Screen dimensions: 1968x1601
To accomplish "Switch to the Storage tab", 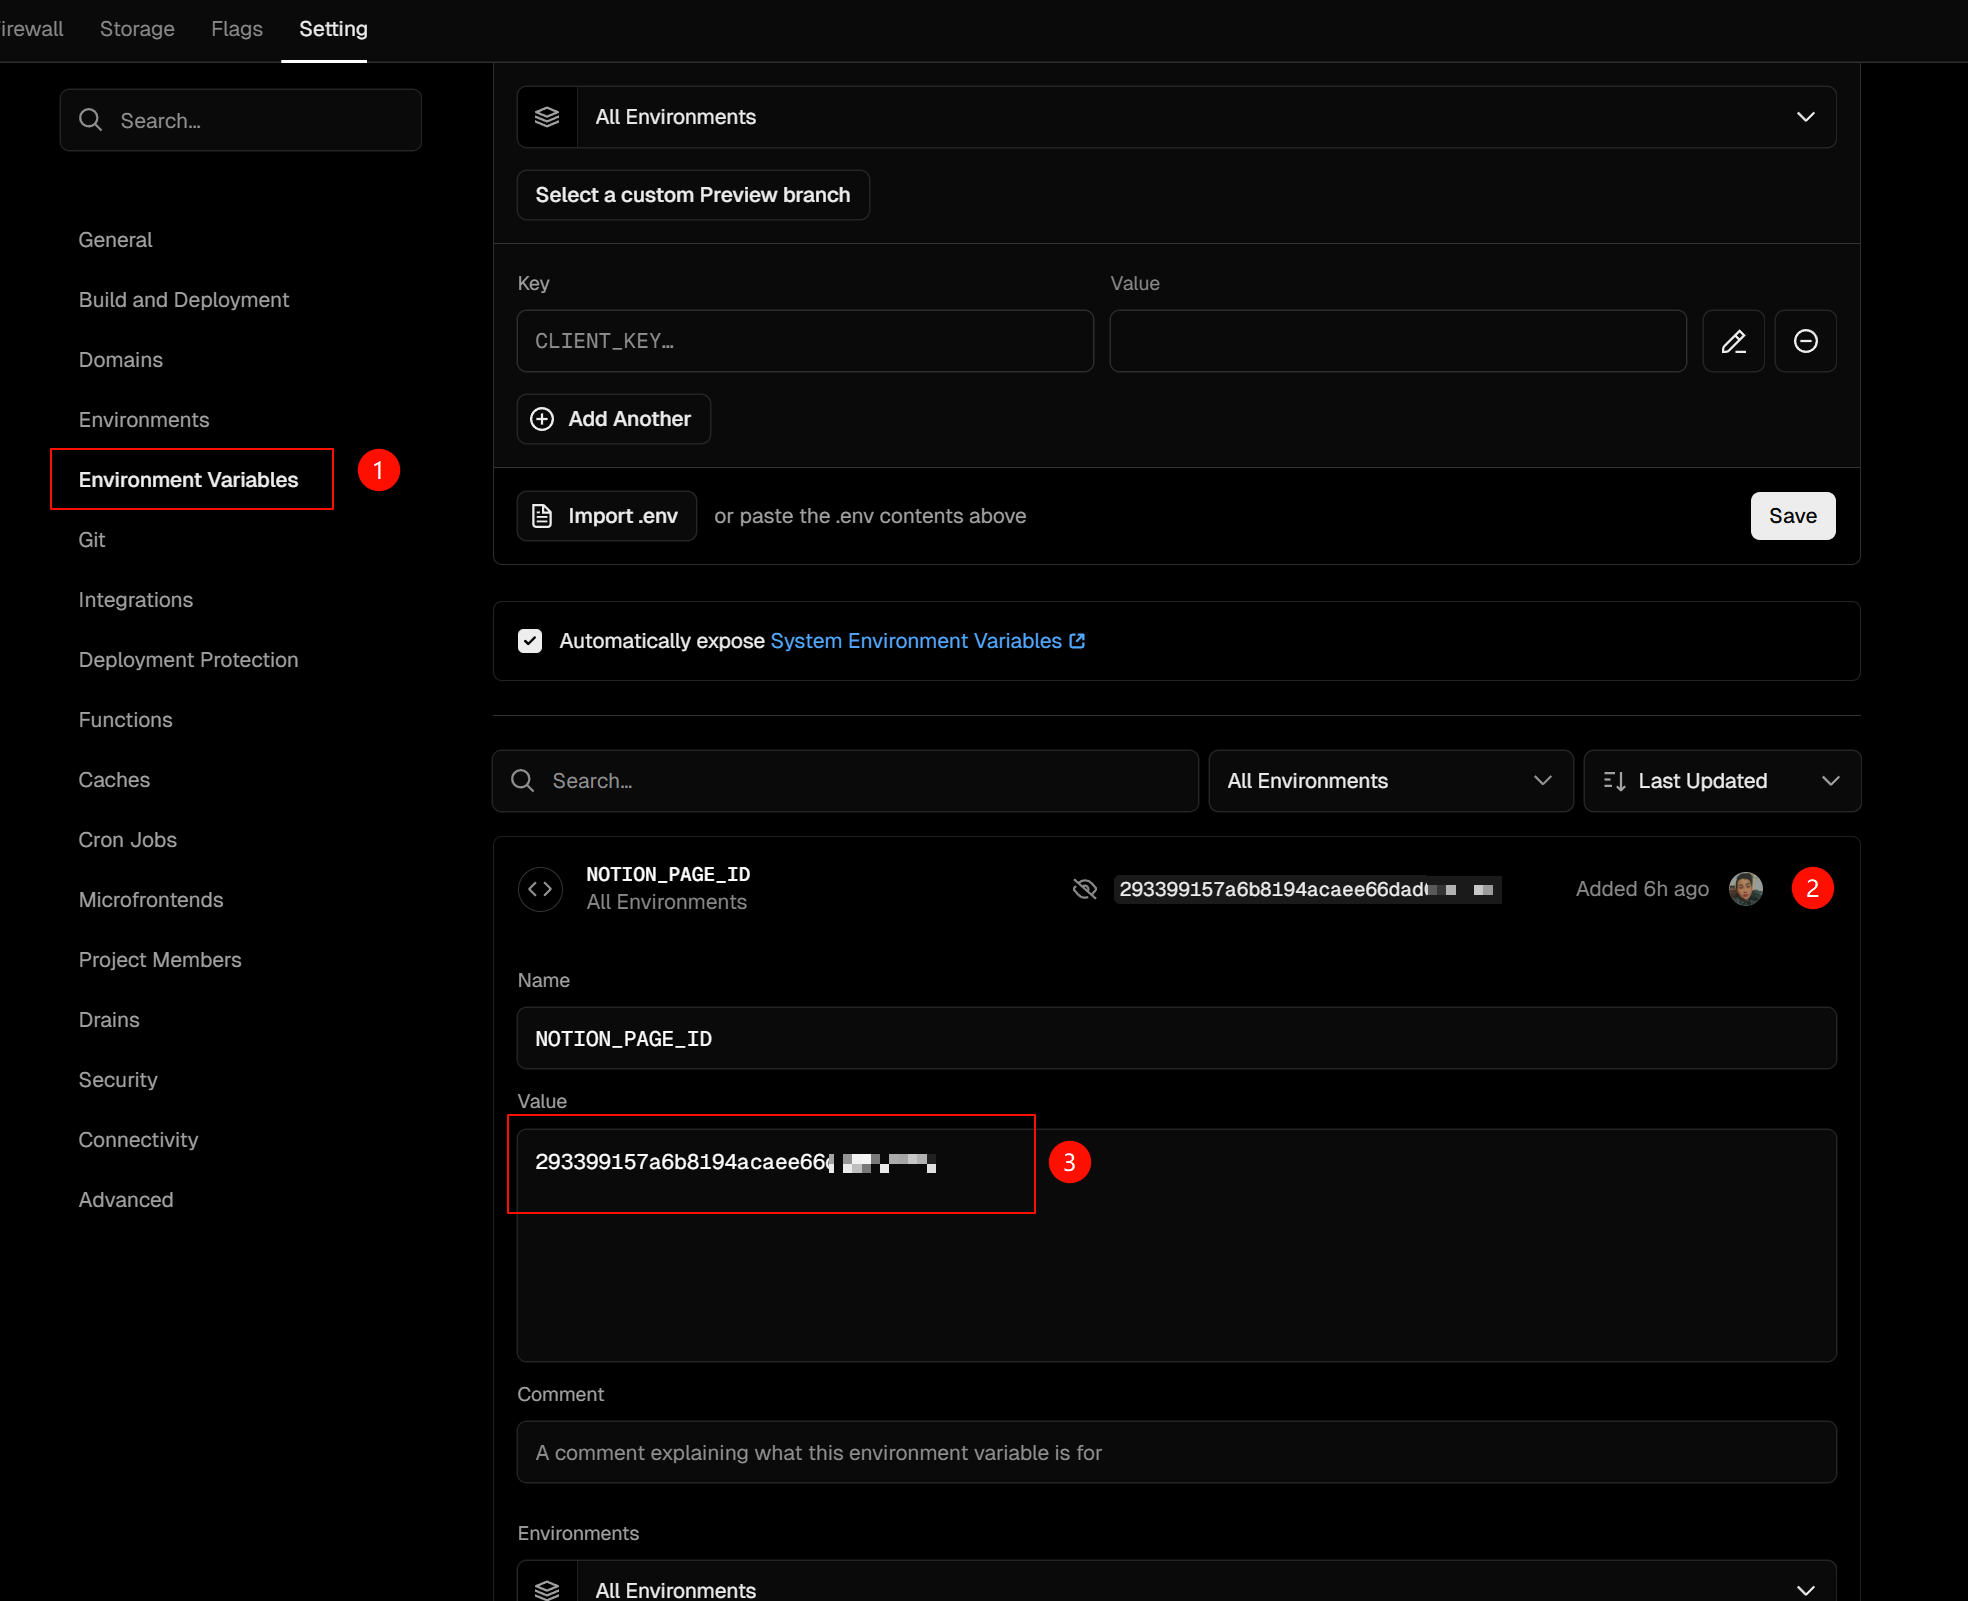I will tap(137, 29).
